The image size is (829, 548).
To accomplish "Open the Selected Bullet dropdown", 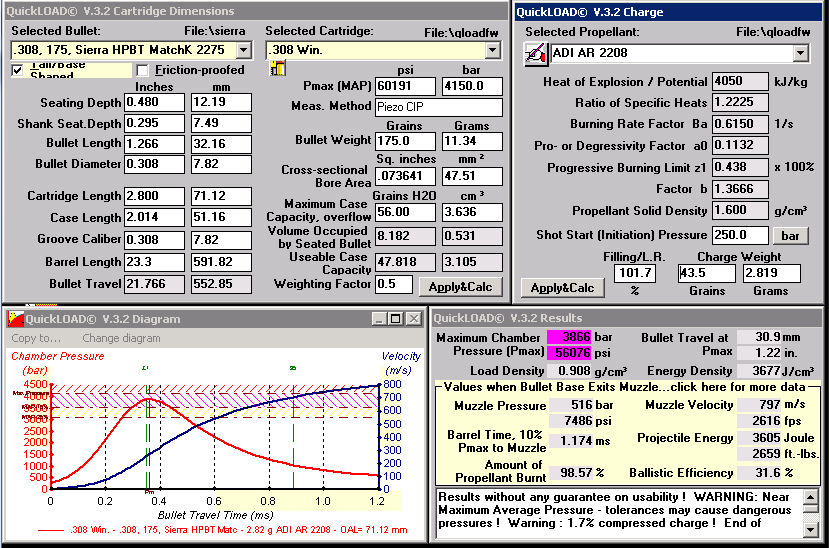I will [x=243, y=50].
